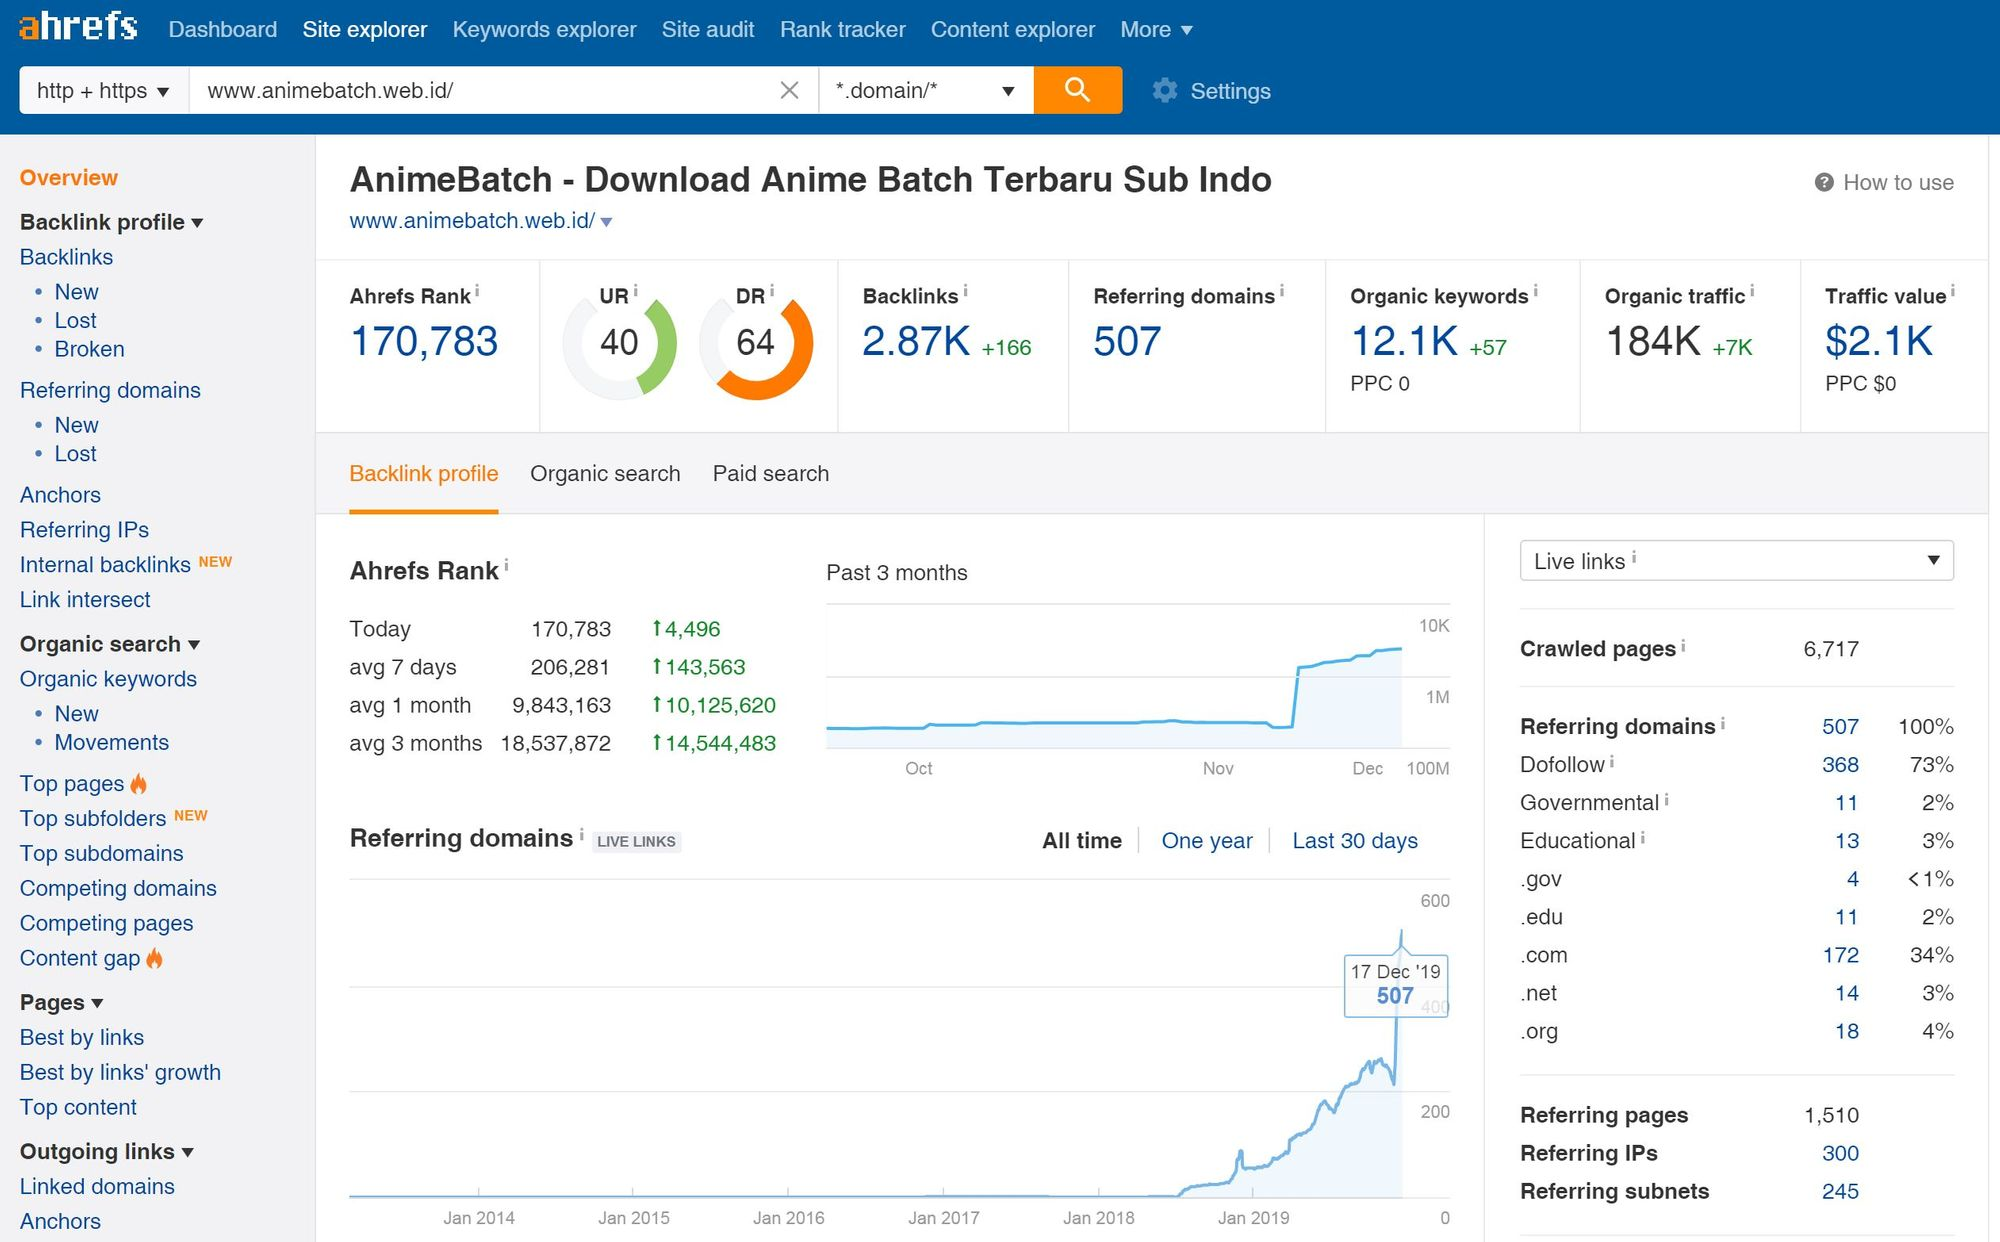This screenshot has height=1242, width=2000.
Task: Click the info icon beside Referring domains chart title
Action: tap(581, 833)
